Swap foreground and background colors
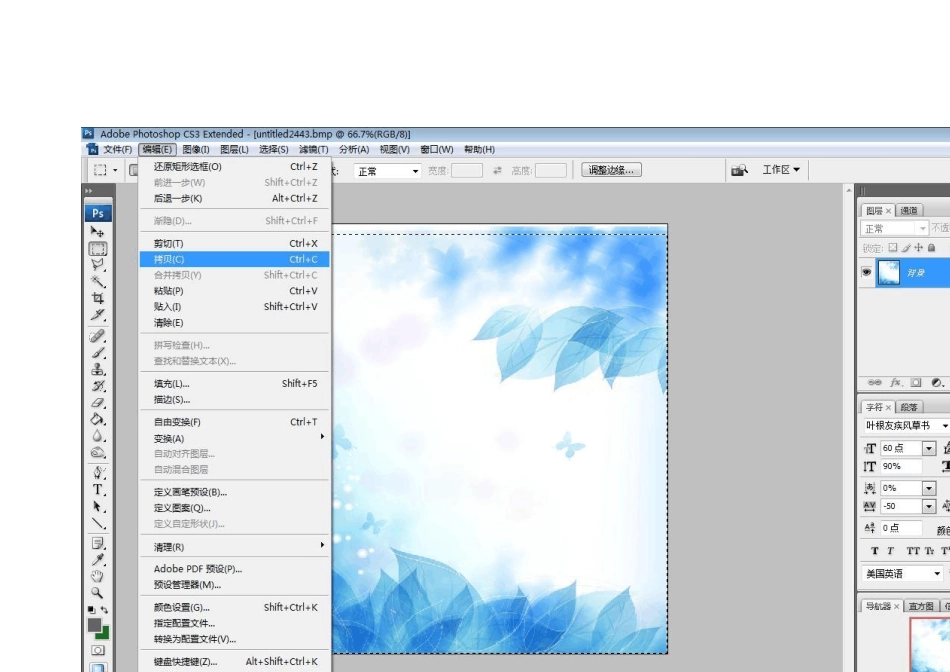950x672 pixels. (x=104, y=610)
